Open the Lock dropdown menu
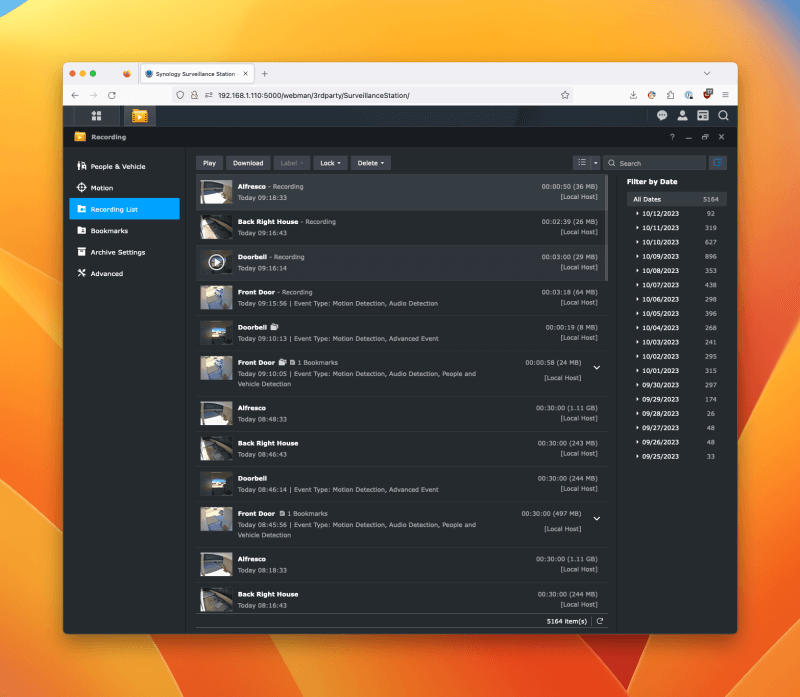 pyautogui.click(x=329, y=163)
